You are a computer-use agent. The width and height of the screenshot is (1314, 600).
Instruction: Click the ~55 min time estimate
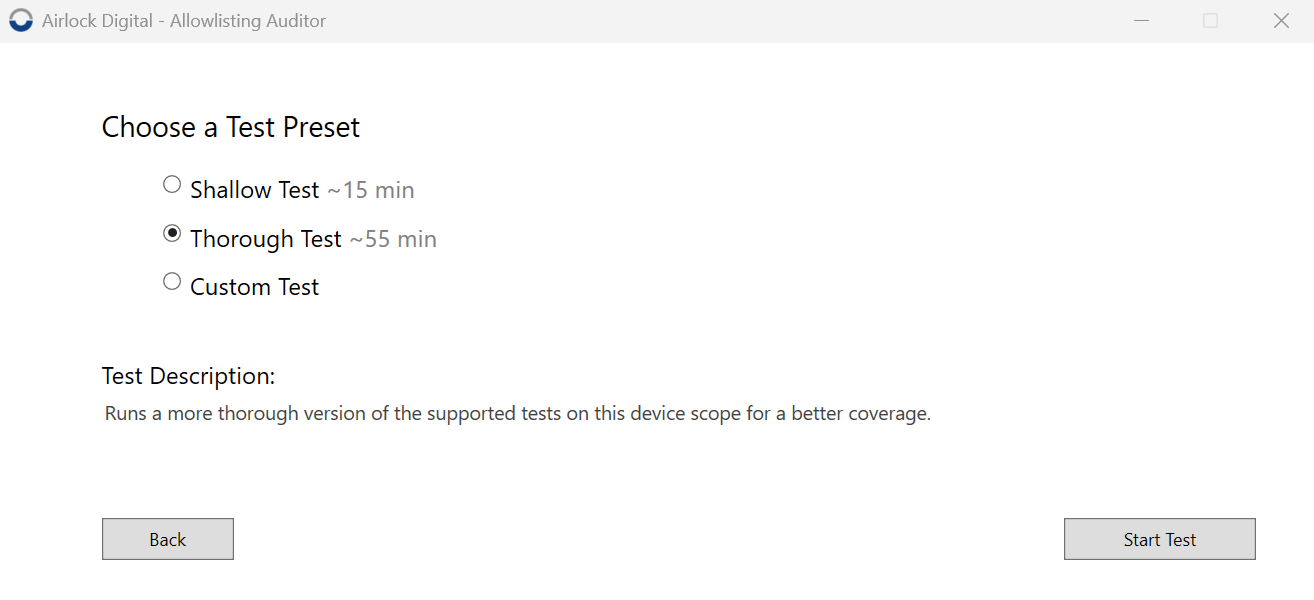[393, 239]
